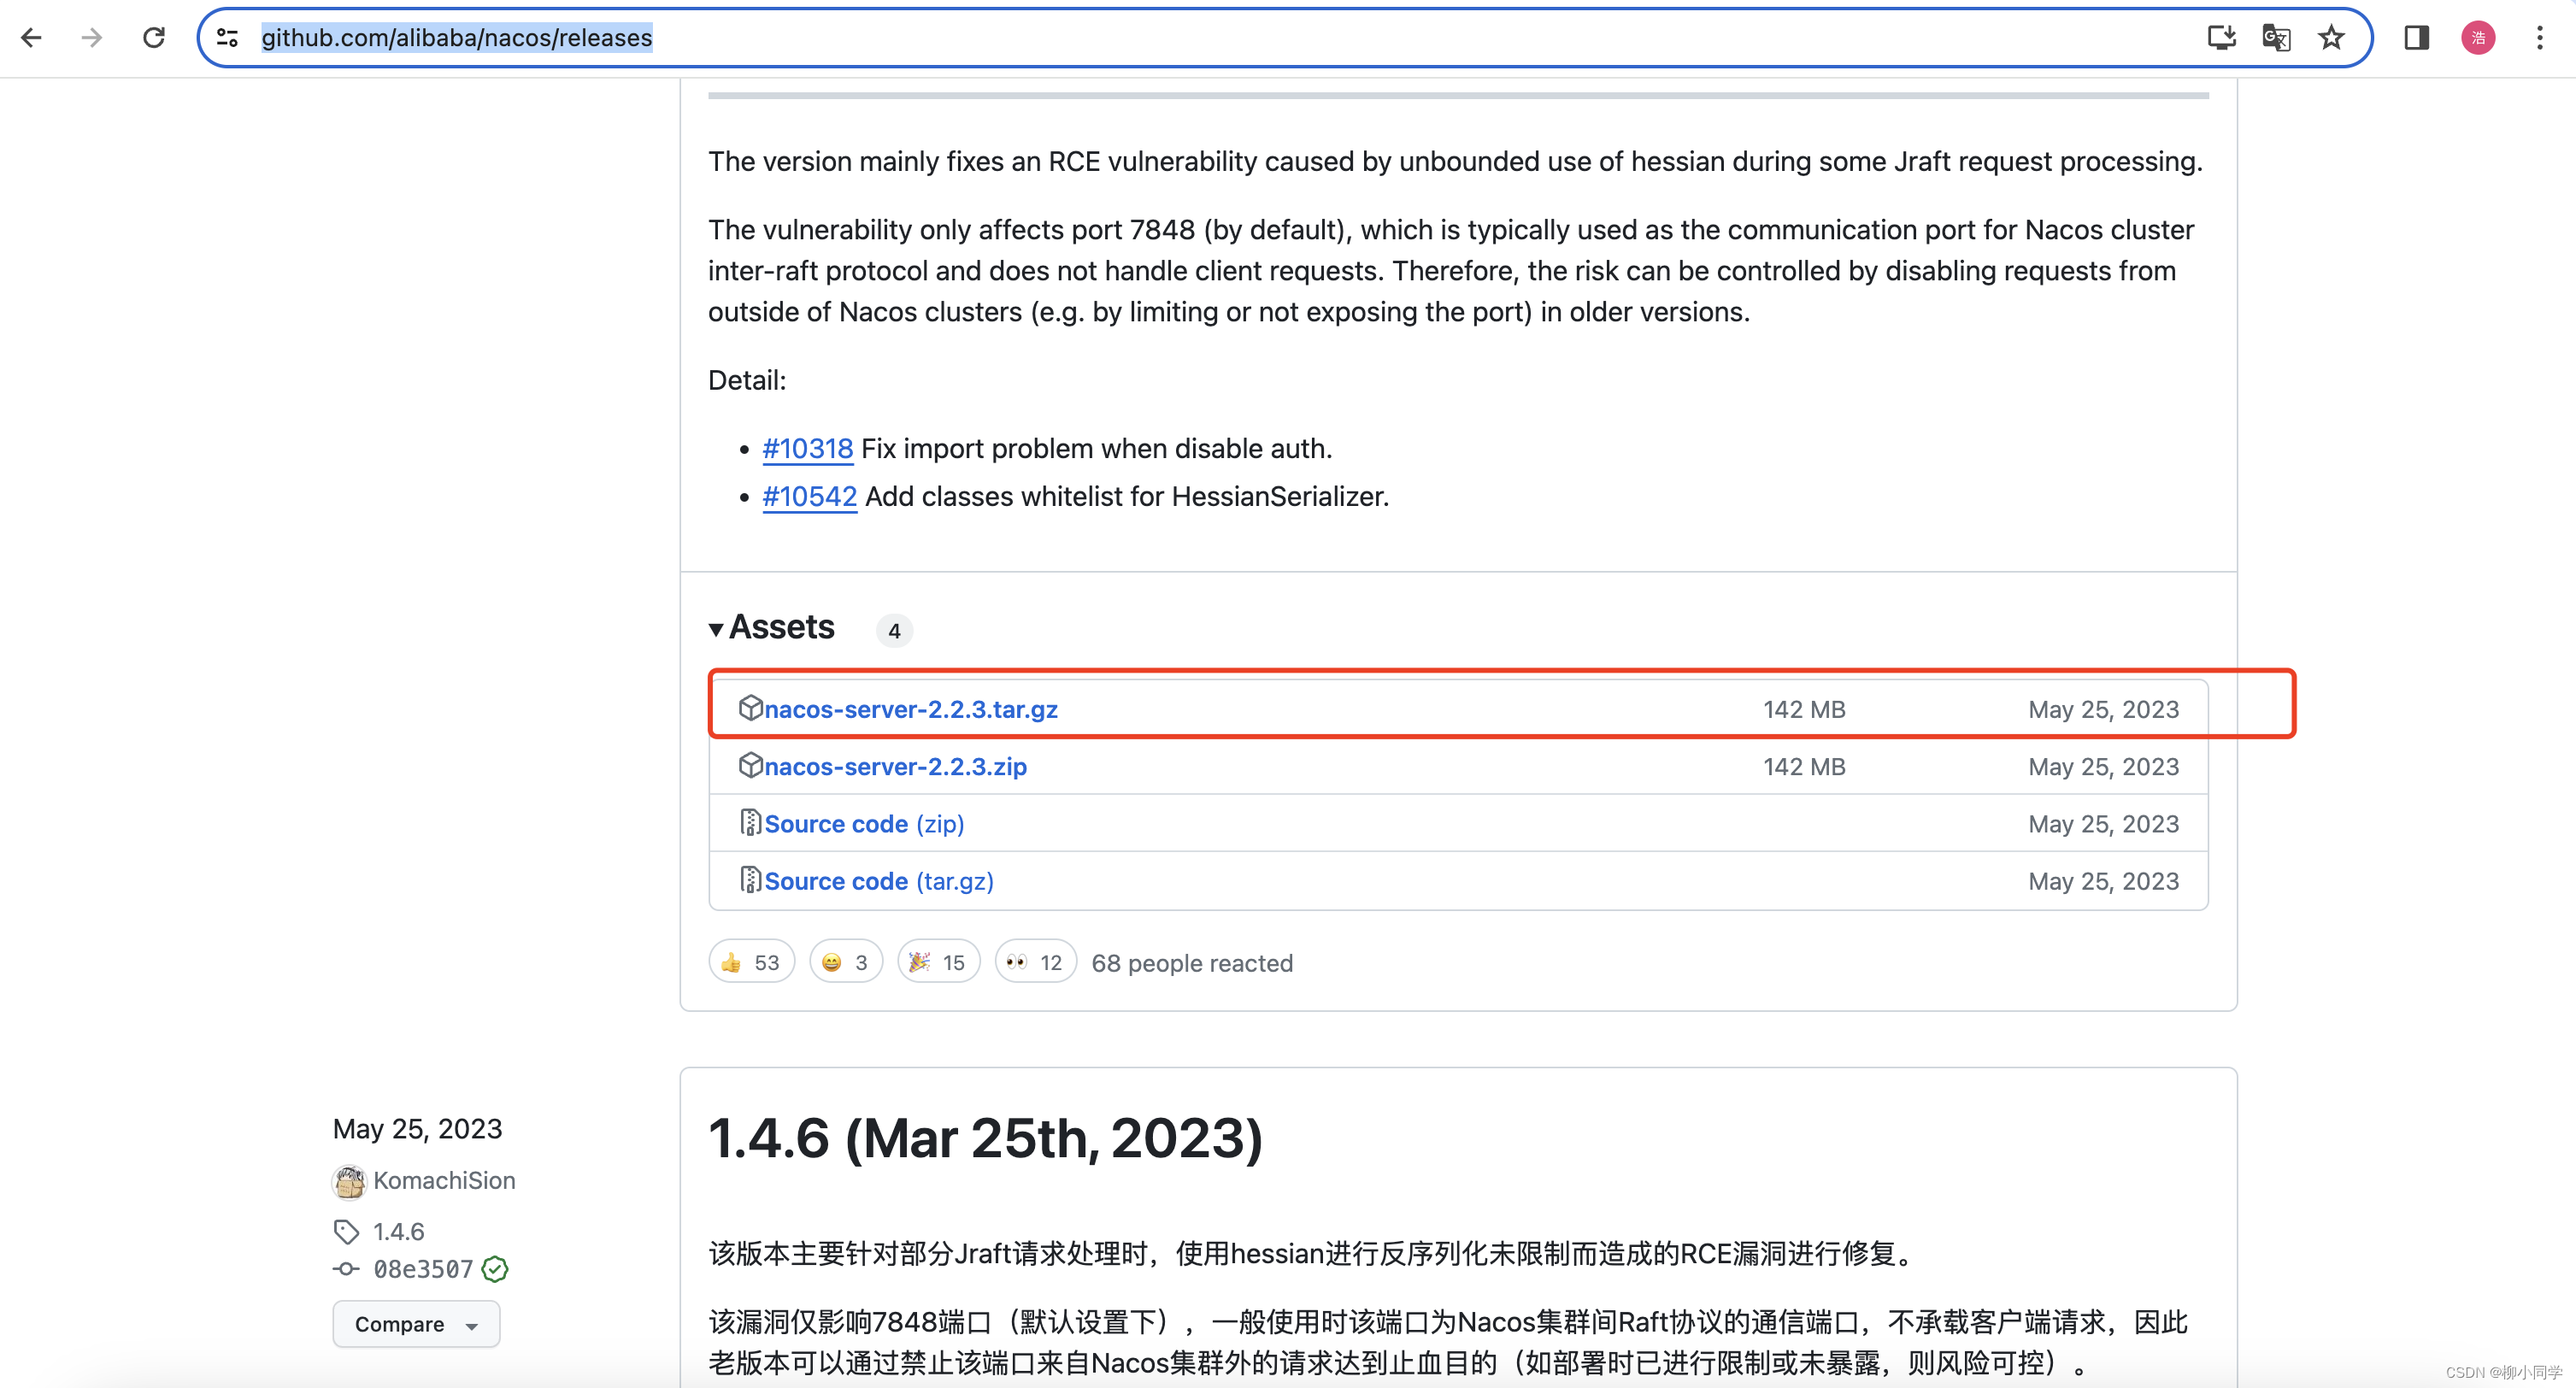This screenshot has height=1388, width=2576.
Task: Go back with the browser back arrow
Action: coord(31,38)
